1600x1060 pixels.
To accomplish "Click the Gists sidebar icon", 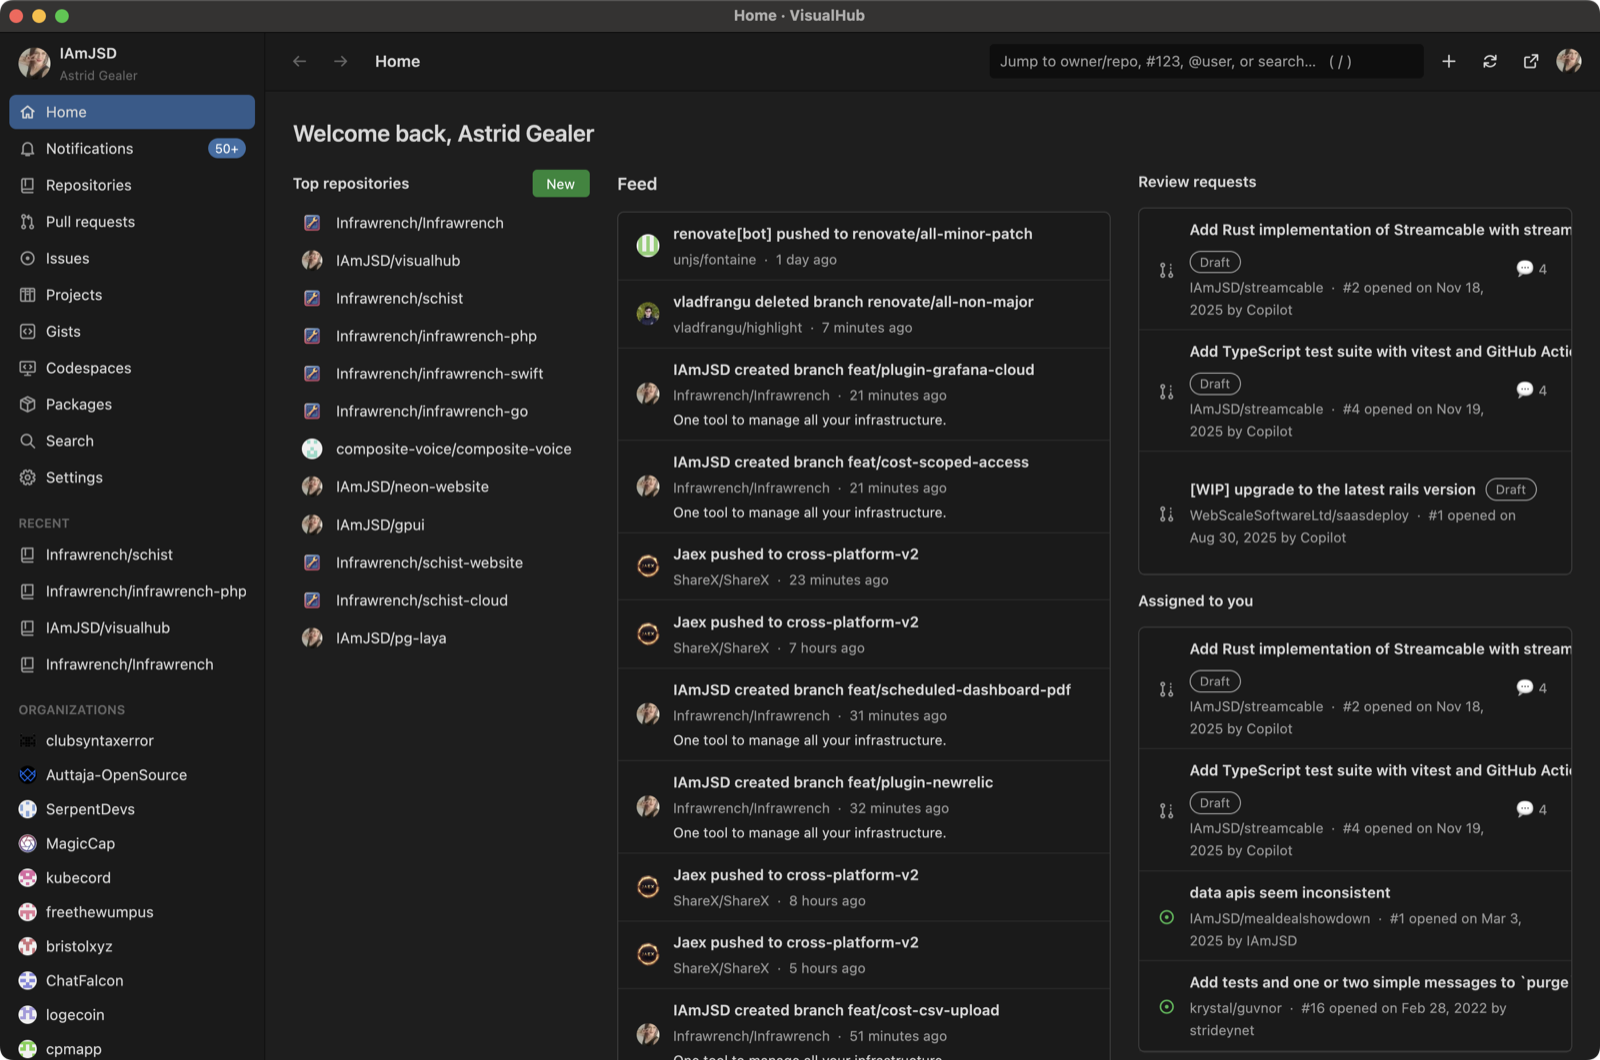I will [28, 331].
